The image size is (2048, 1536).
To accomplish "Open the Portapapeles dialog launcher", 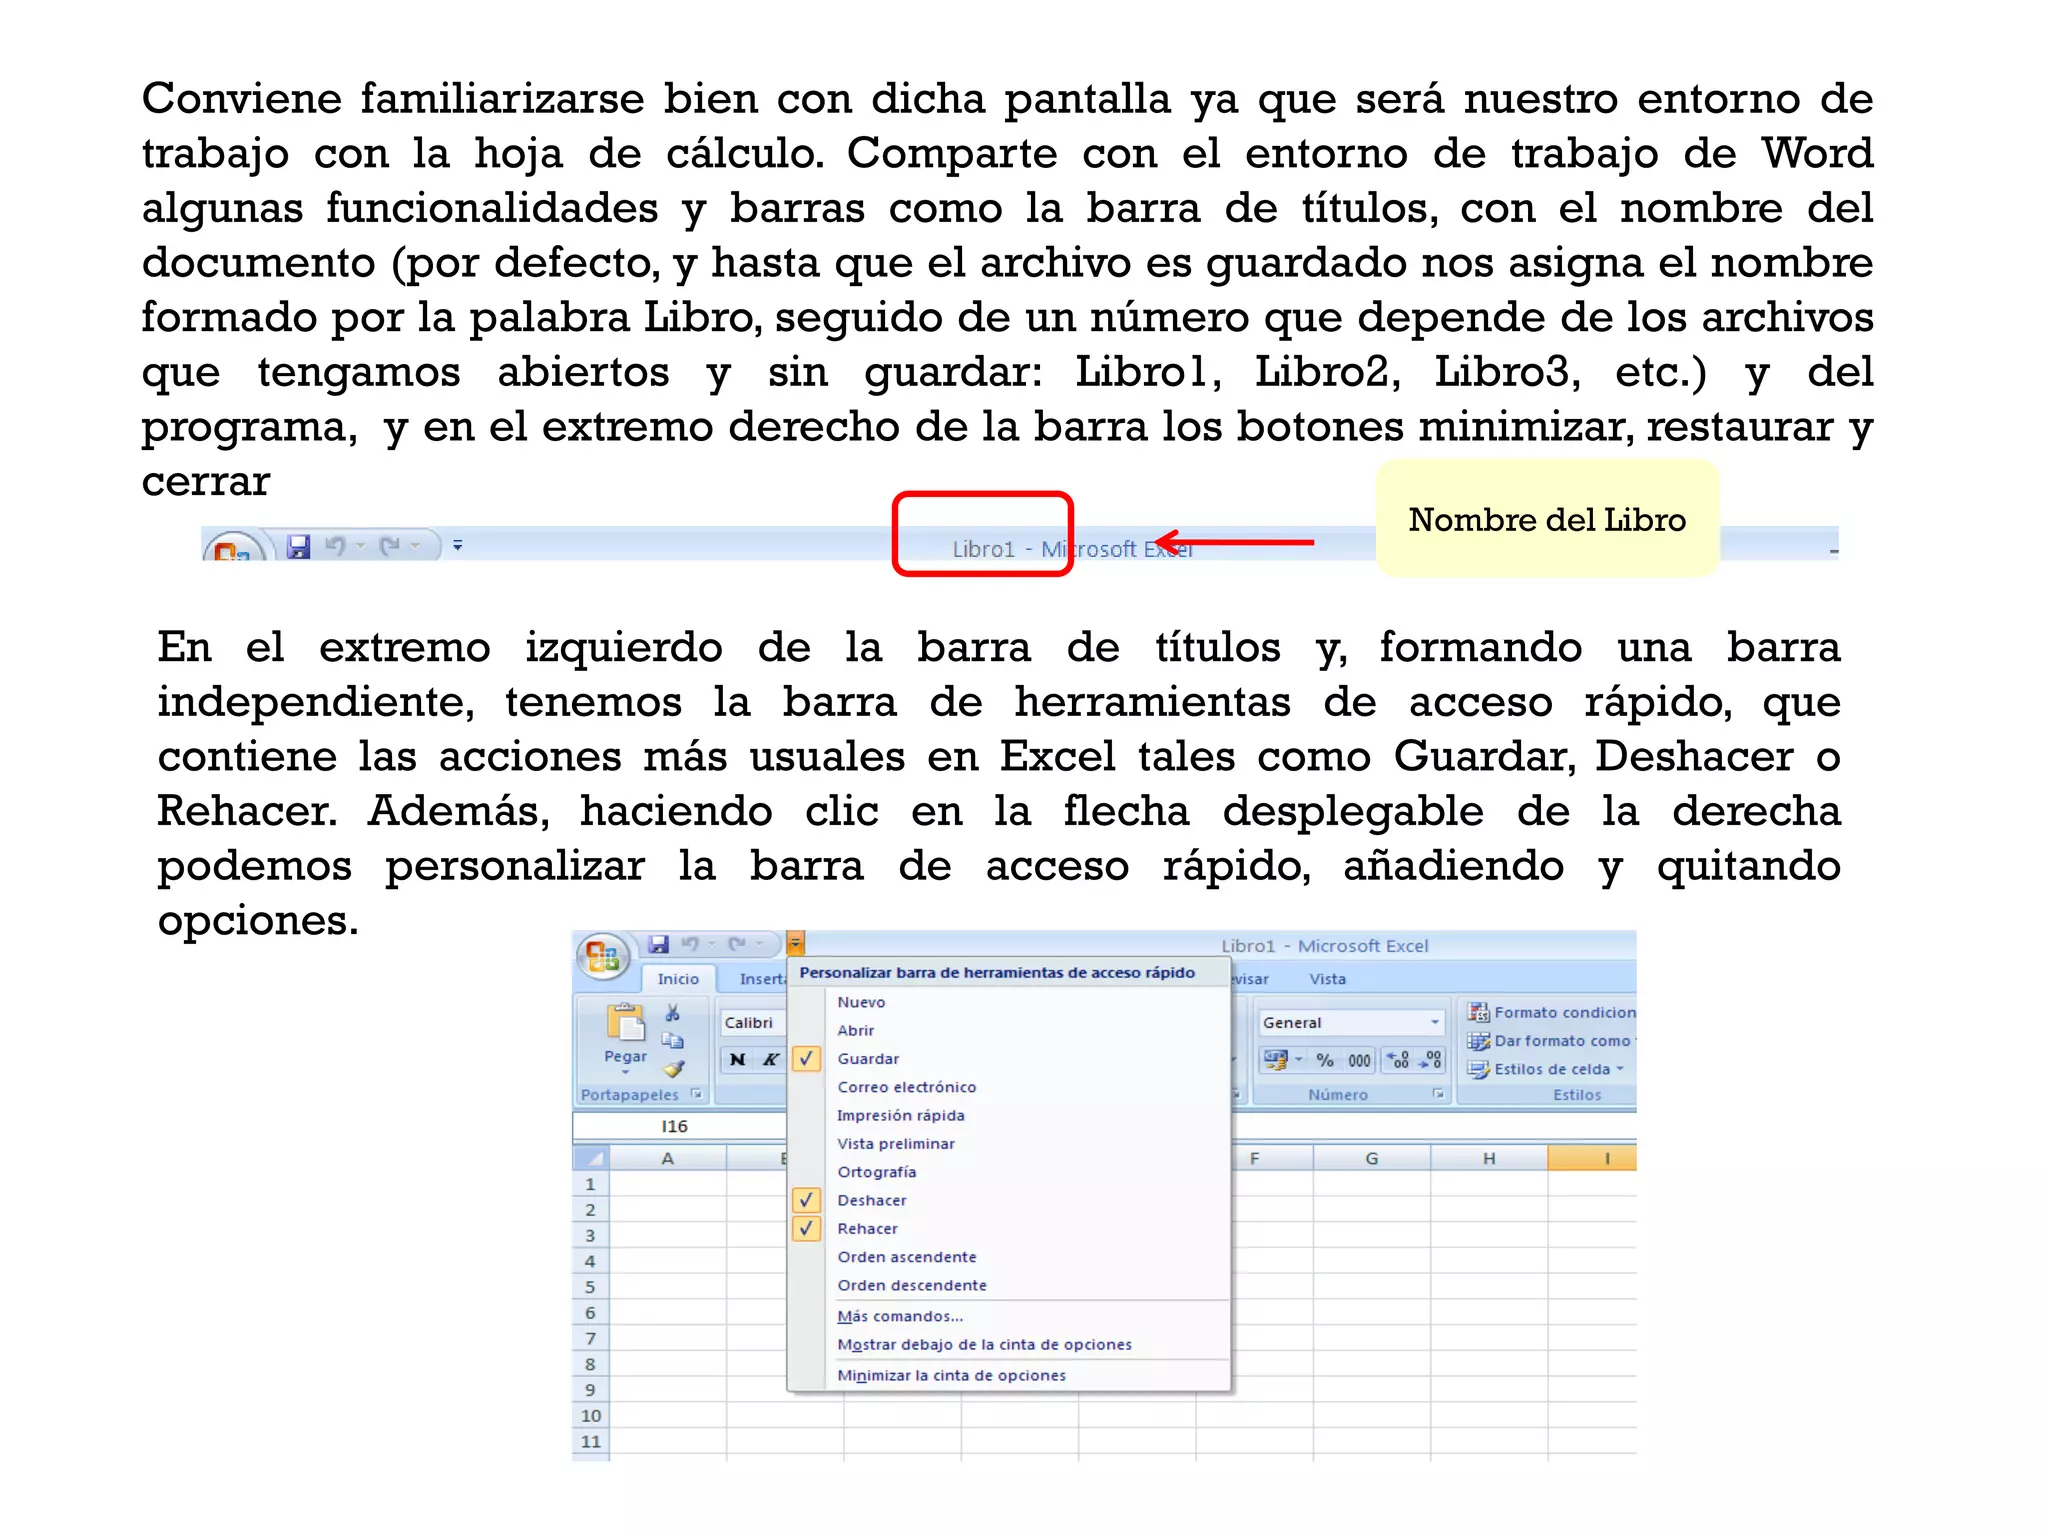I will tap(697, 1094).
